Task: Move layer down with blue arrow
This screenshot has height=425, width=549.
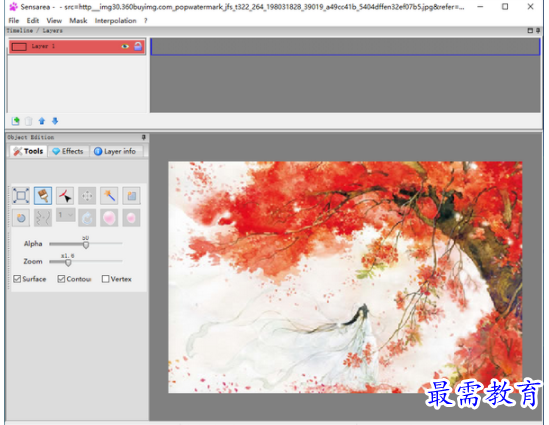Action: (x=55, y=121)
